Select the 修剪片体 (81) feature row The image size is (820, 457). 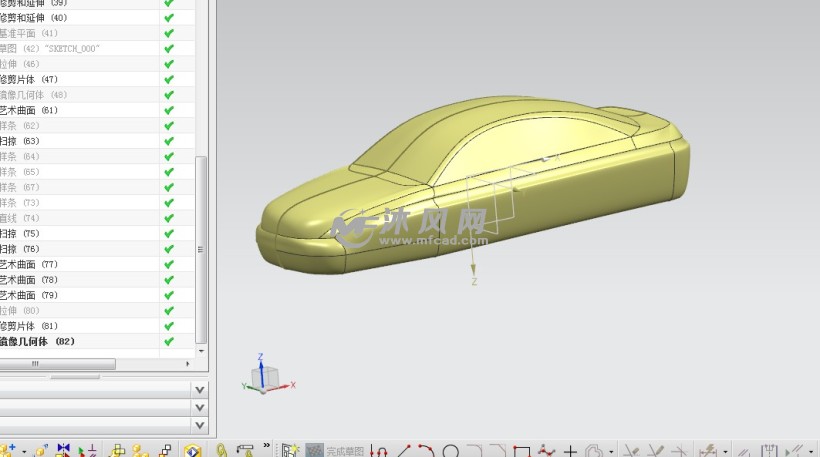(97, 326)
